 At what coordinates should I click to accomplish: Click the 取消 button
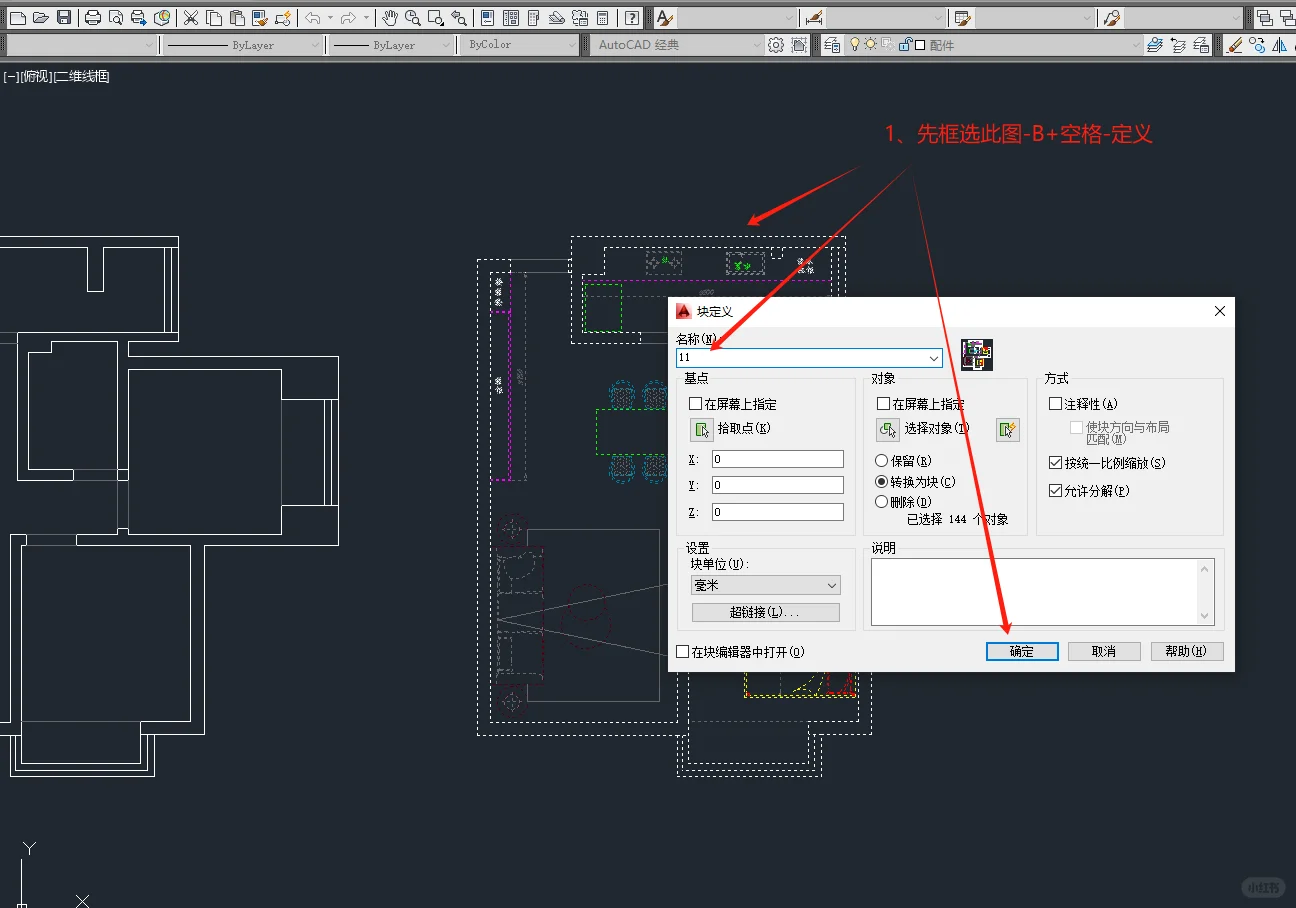[x=1104, y=651]
